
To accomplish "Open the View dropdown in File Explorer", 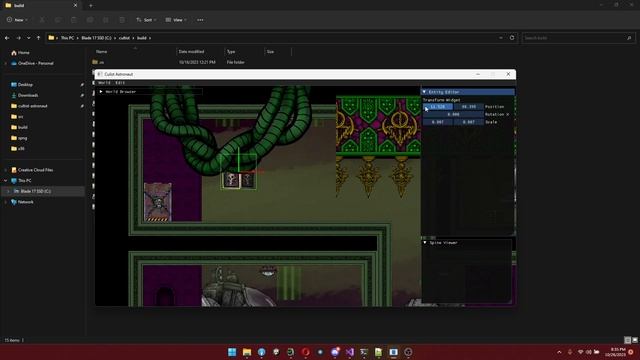I will coord(176,20).
